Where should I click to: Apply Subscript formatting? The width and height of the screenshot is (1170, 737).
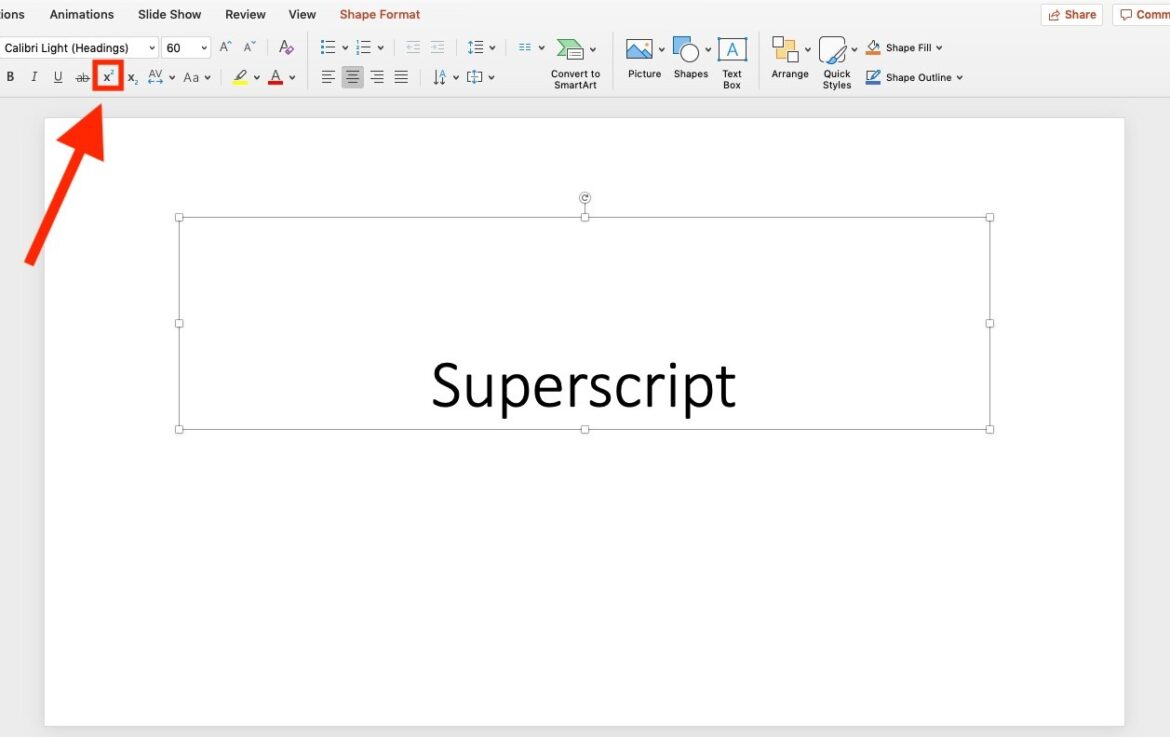click(133, 78)
